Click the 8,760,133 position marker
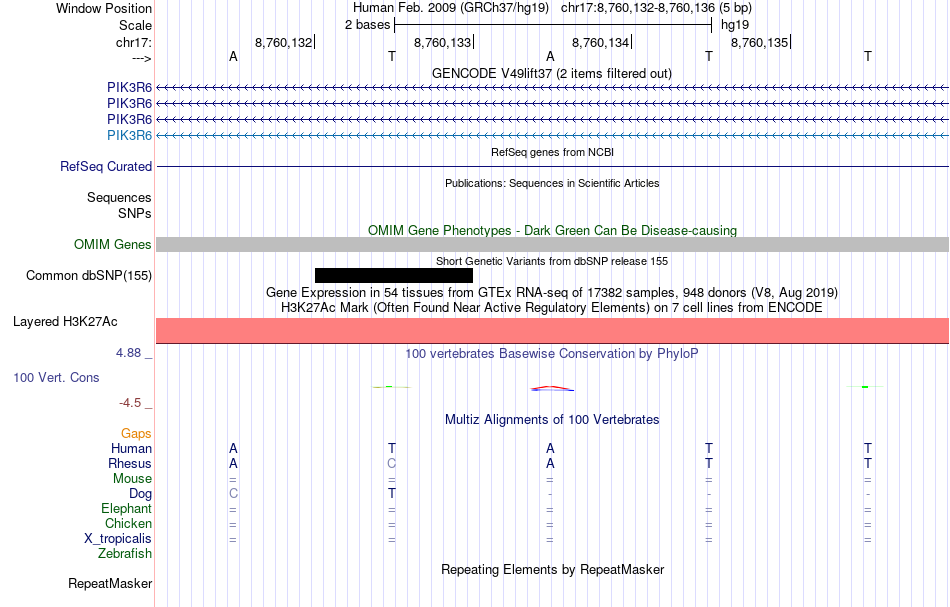Viewport: 950px width, 607px height. tap(442, 42)
